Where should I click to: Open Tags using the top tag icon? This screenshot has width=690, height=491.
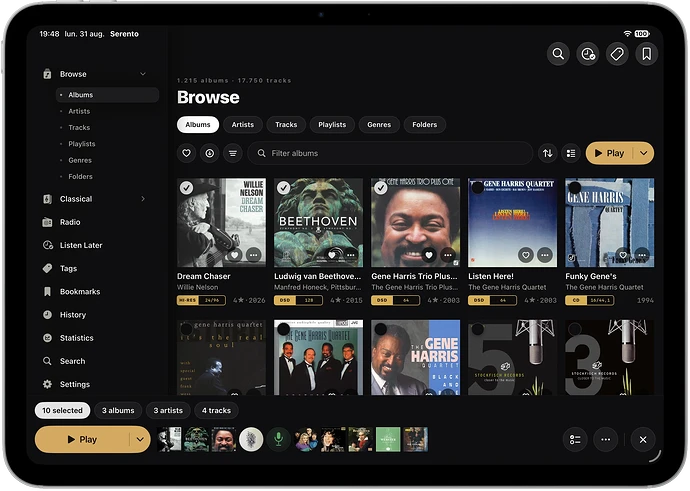617,54
